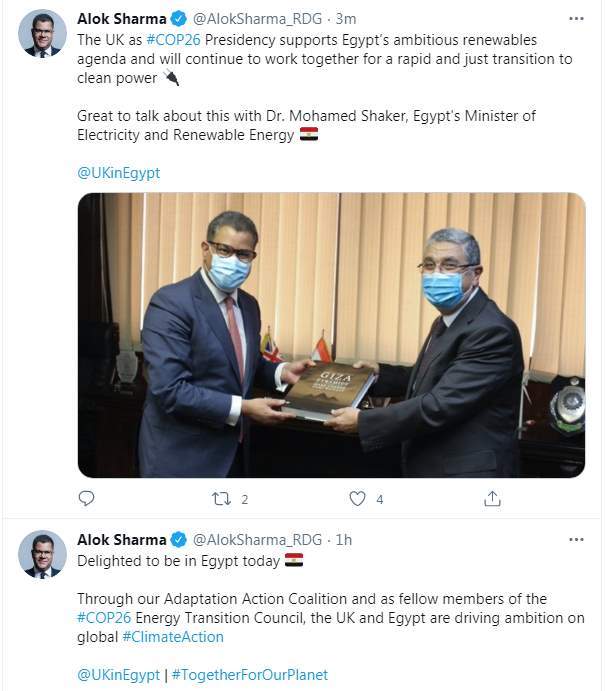Open the share icon under the photo tweet
Screen dimensions: 606x691
click(492, 499)
